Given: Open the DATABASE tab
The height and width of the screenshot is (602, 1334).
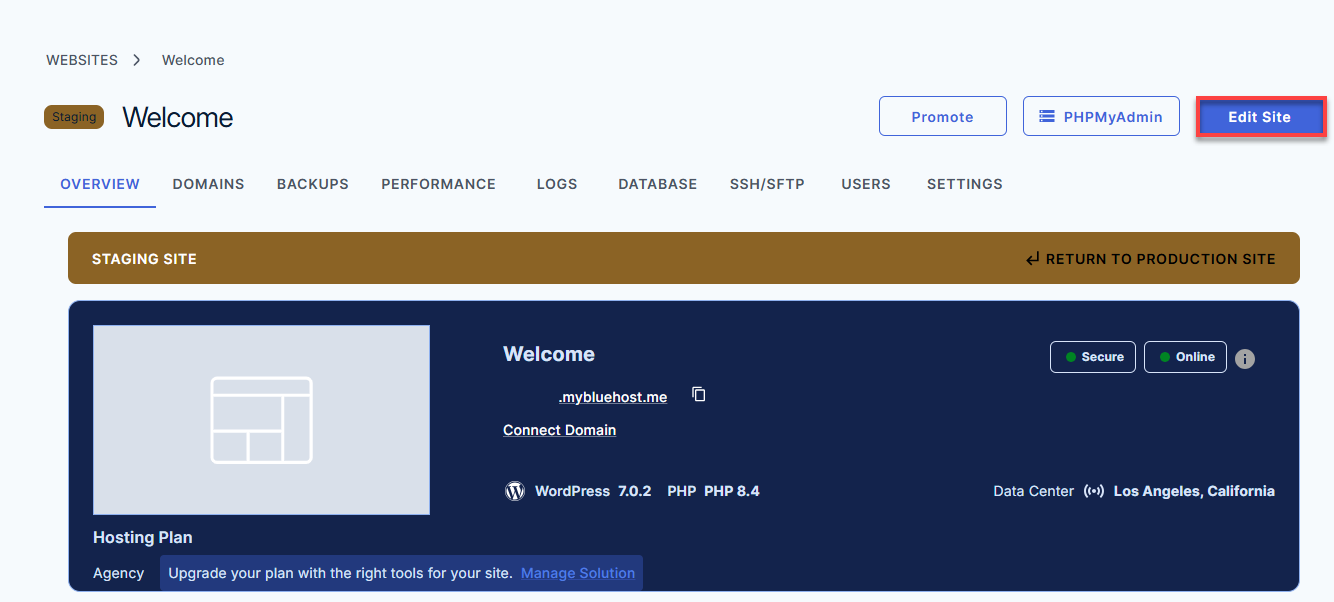Looking at the screenshot, I should click(658, 184).
